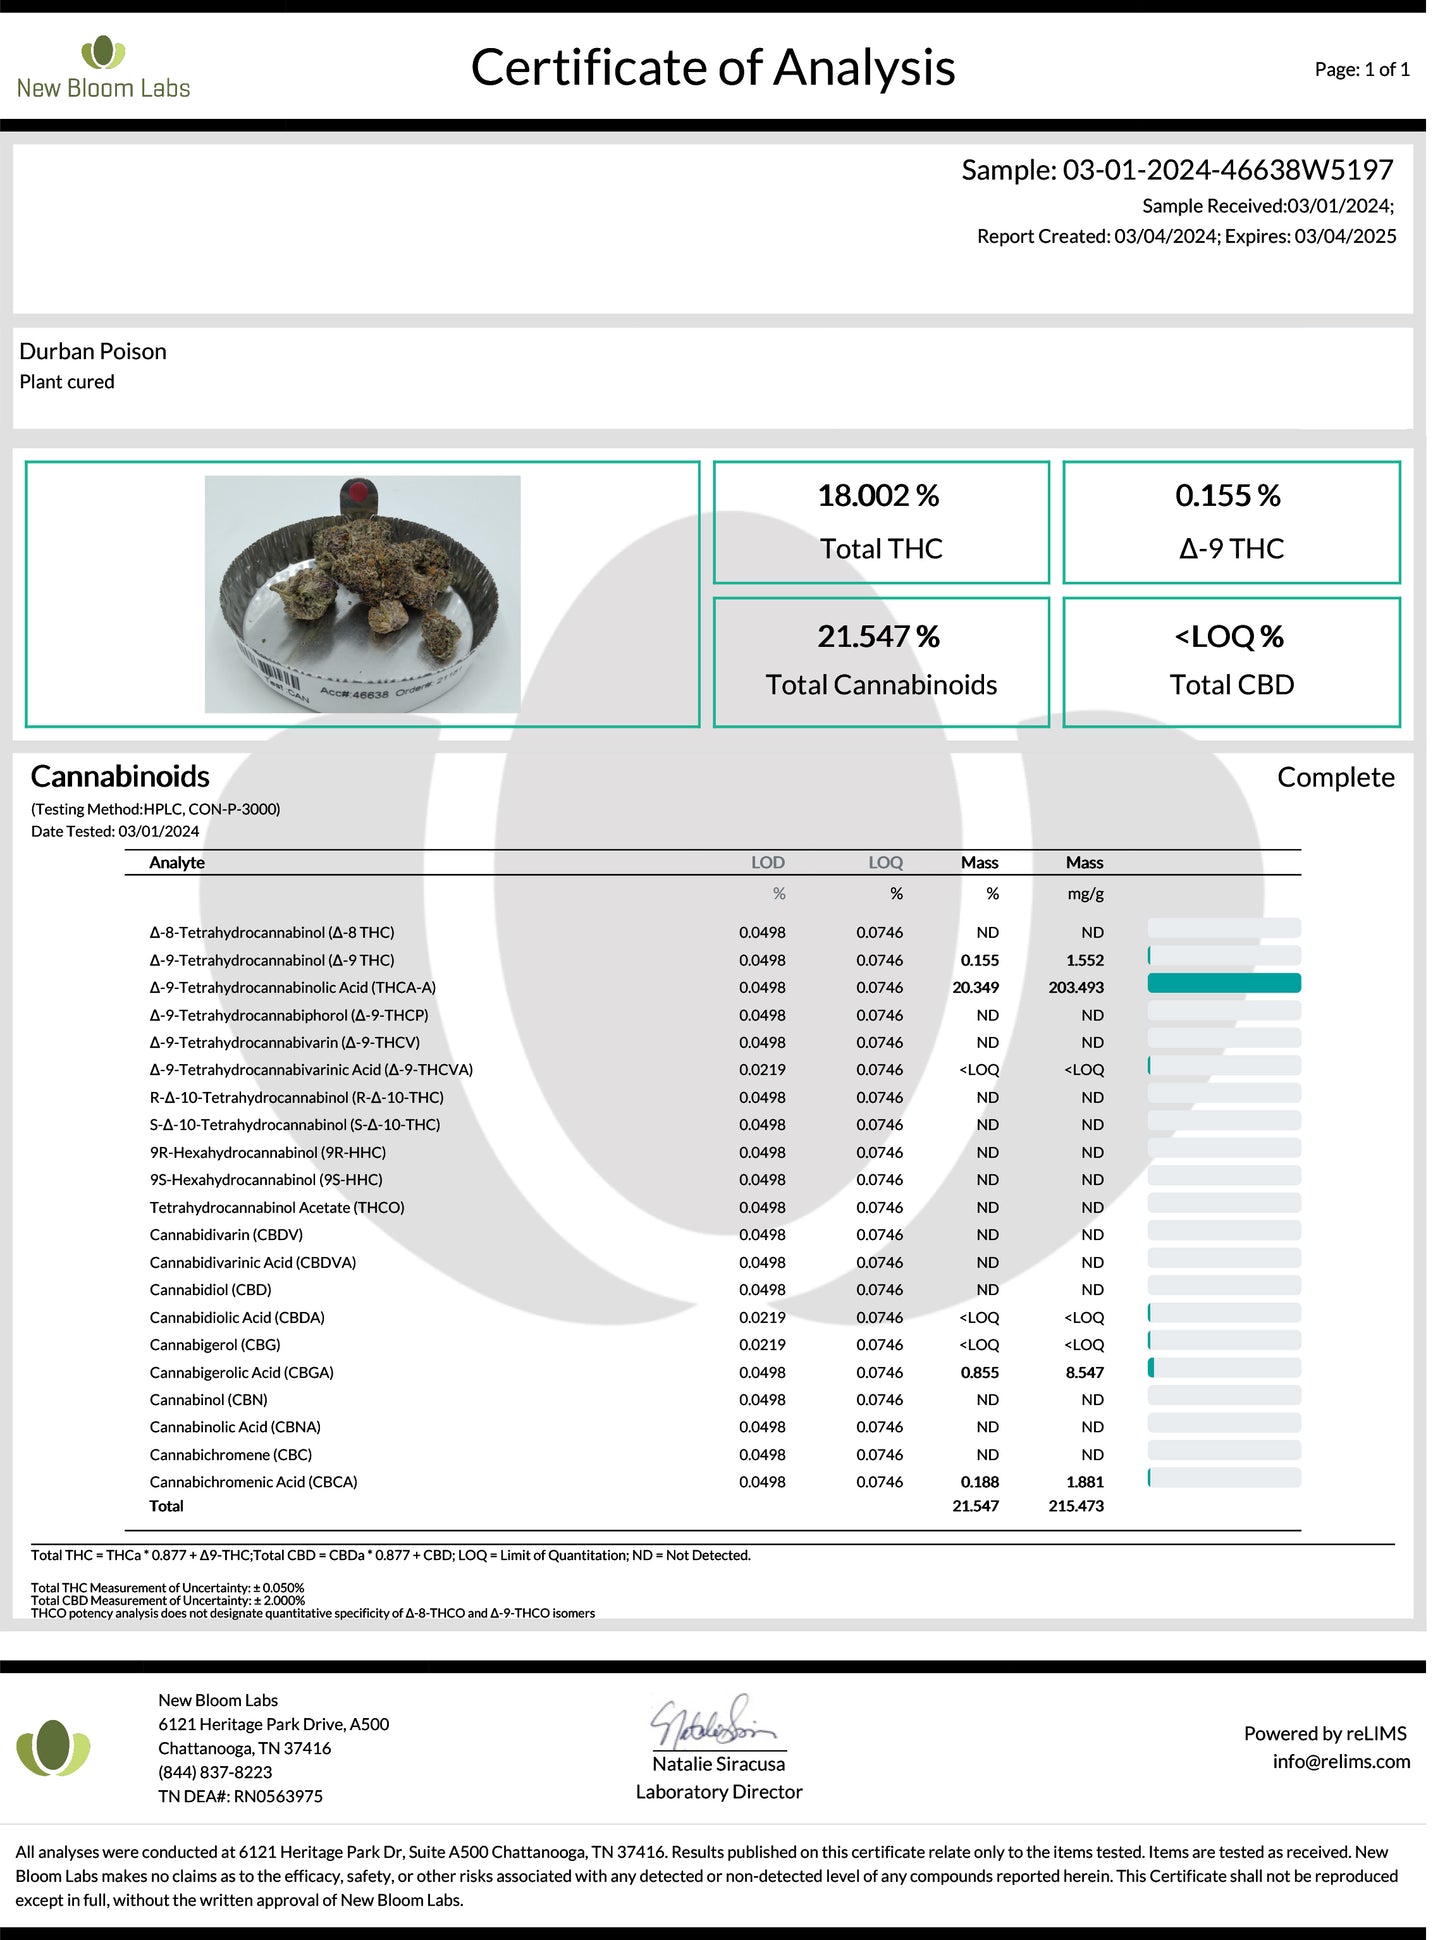
Task: Select the 21.547 % Total Cannabinoids box
Action: 881,662
